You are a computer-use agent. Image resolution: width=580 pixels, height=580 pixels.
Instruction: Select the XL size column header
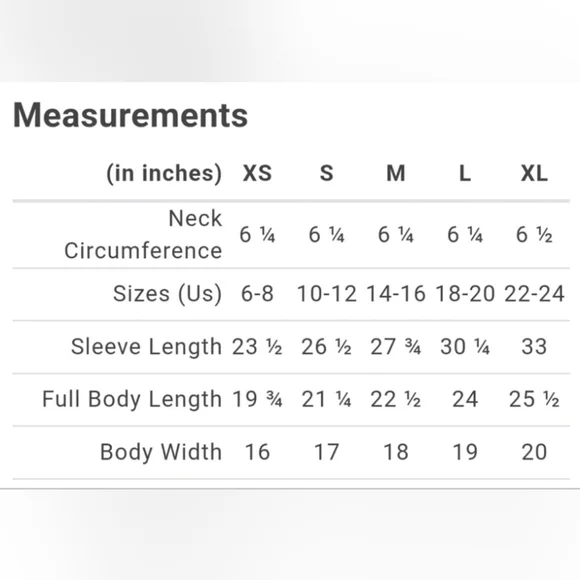point(534,173)
